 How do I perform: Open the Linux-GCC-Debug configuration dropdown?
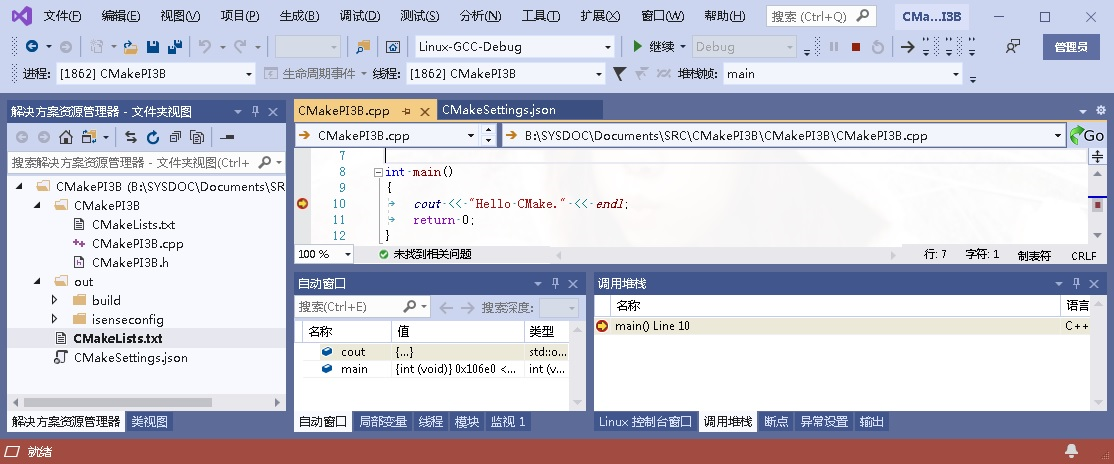point(608,48)
